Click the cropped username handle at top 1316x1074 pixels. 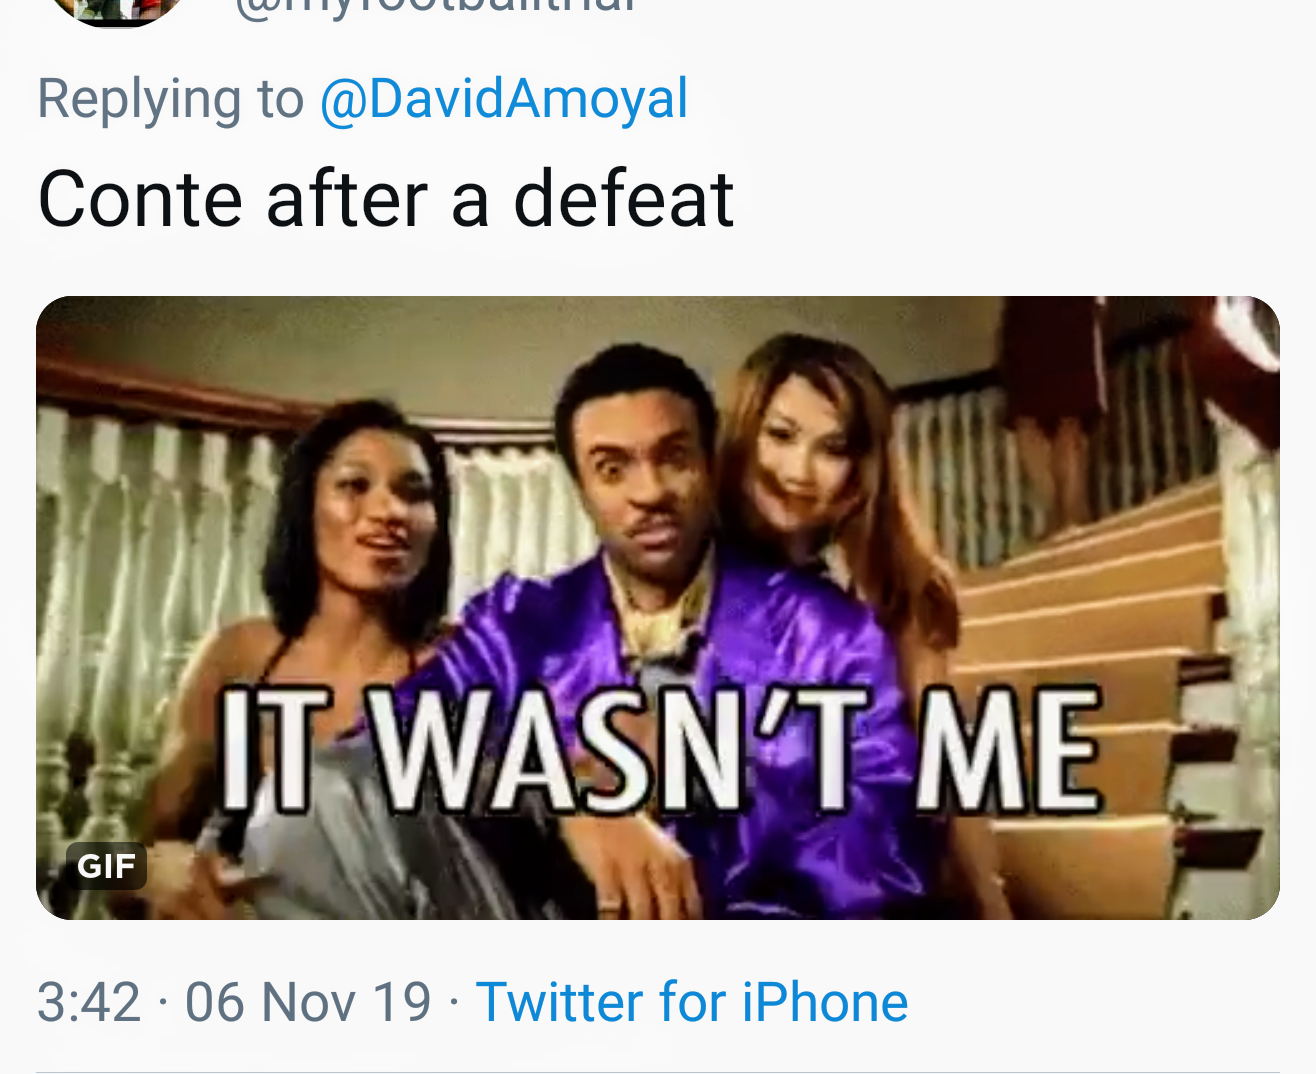tap(435, 8)
